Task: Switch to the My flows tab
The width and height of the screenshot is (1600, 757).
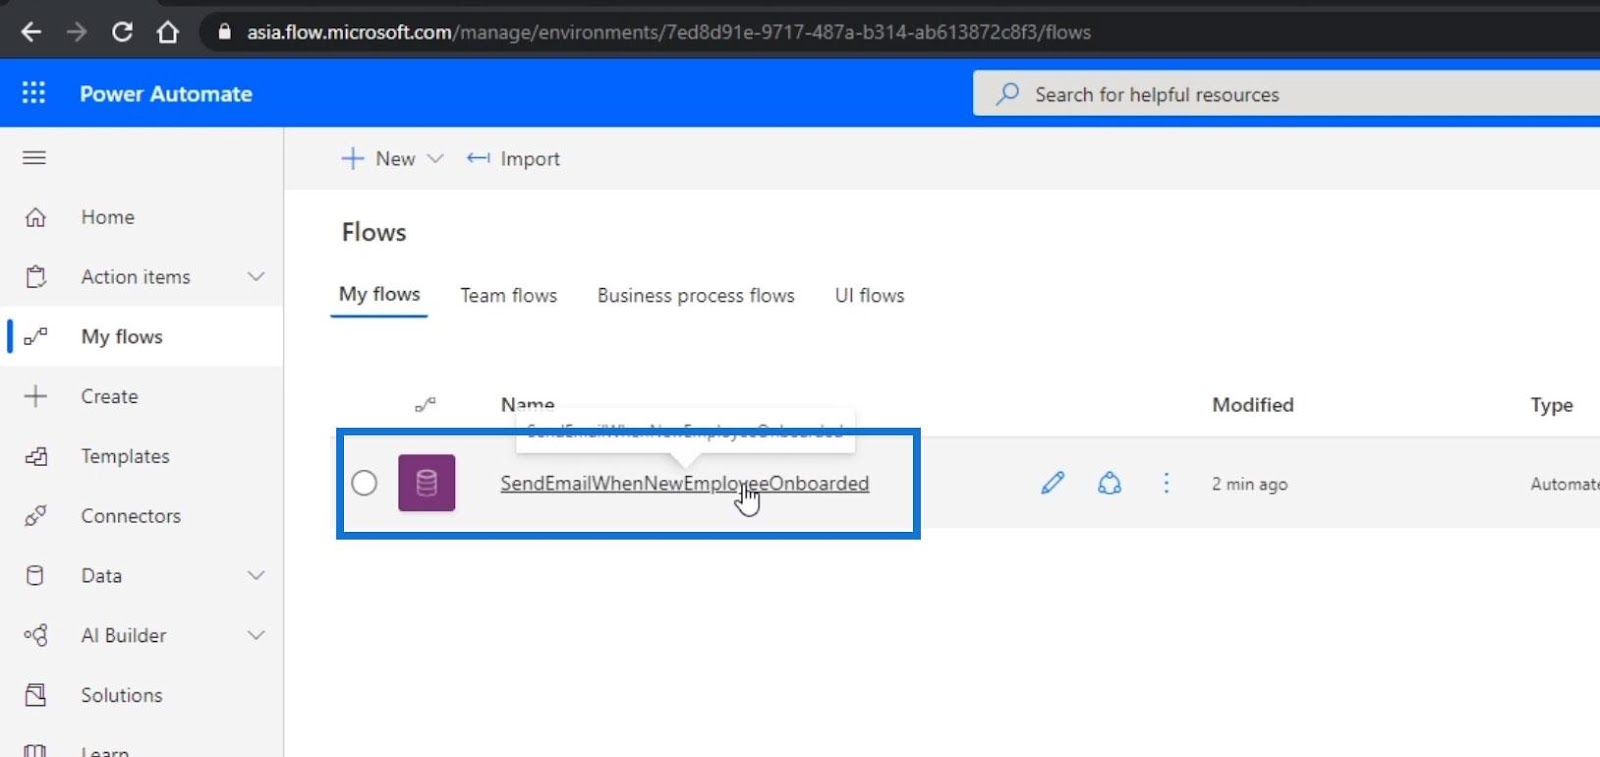Action: tap(379, 295)
